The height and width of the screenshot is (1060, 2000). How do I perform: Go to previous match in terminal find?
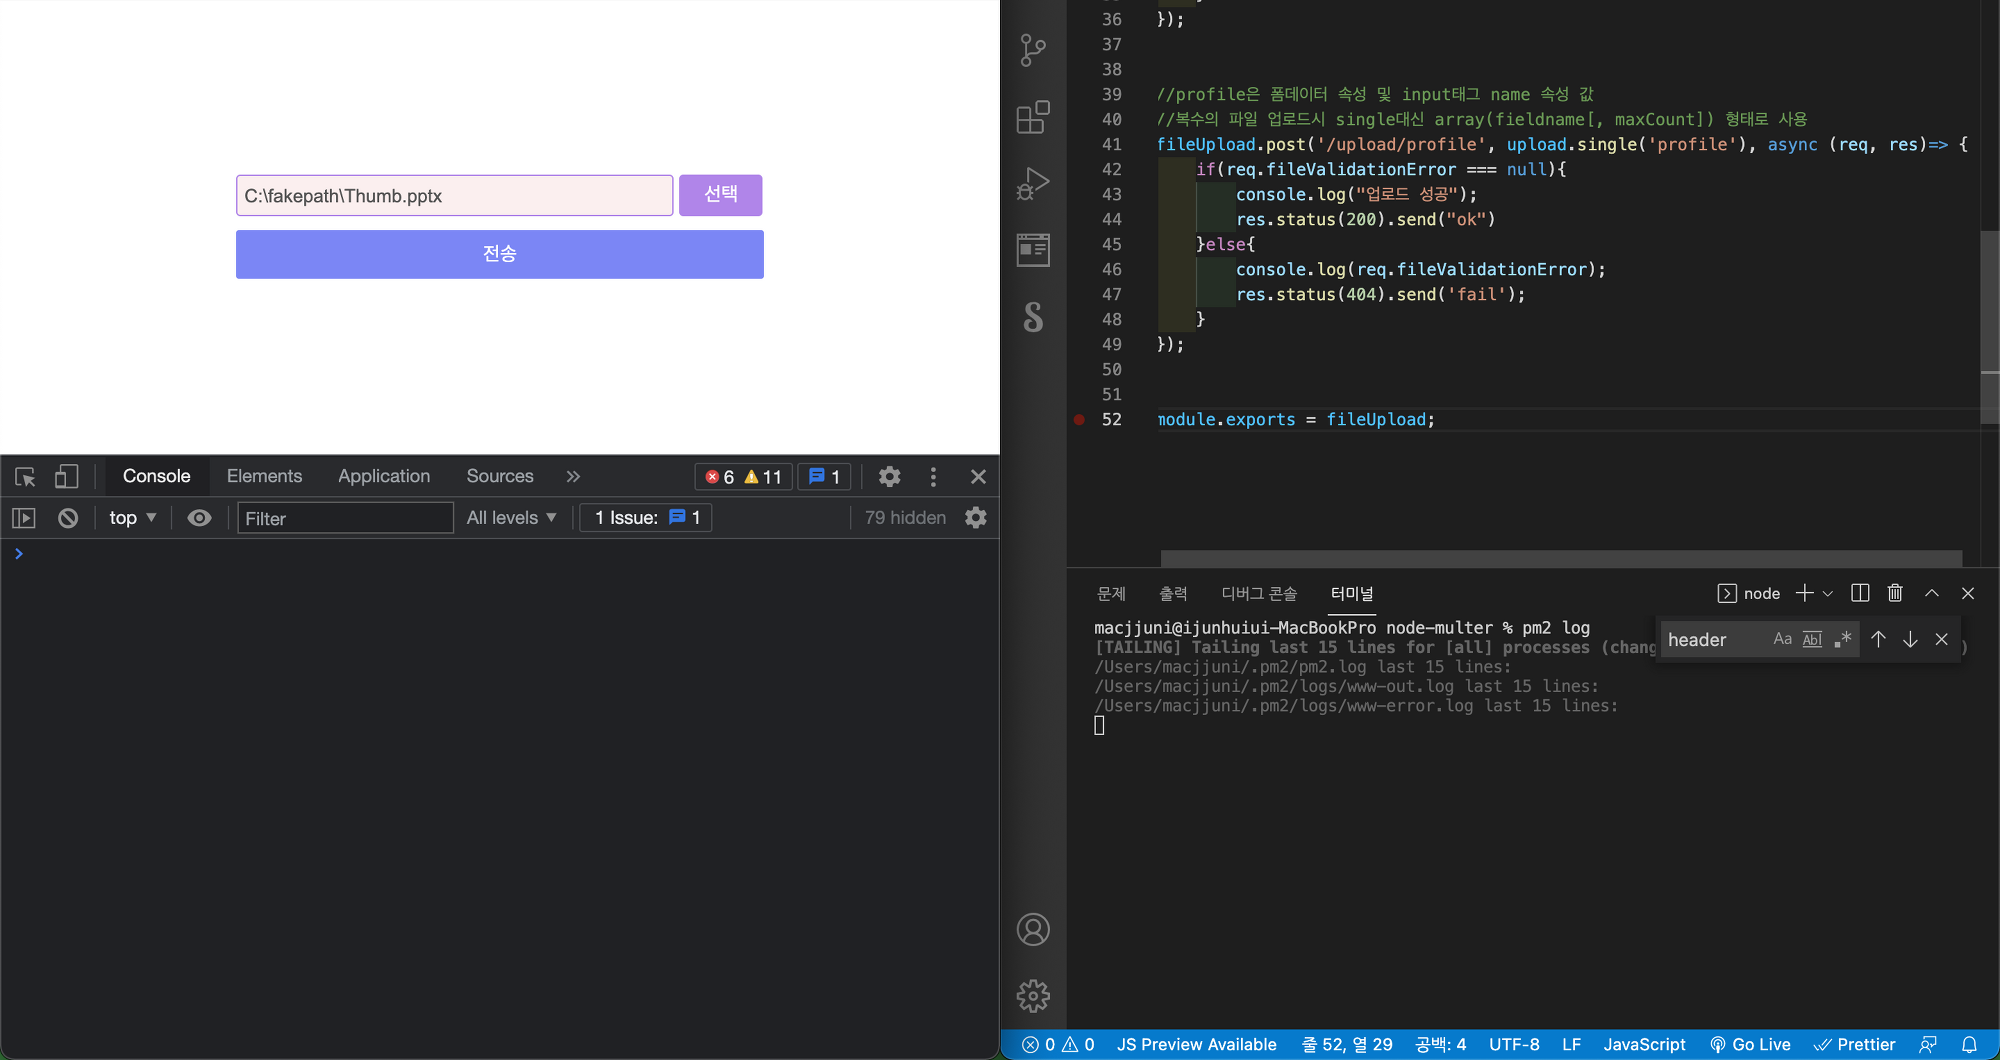pos(1878,639)
